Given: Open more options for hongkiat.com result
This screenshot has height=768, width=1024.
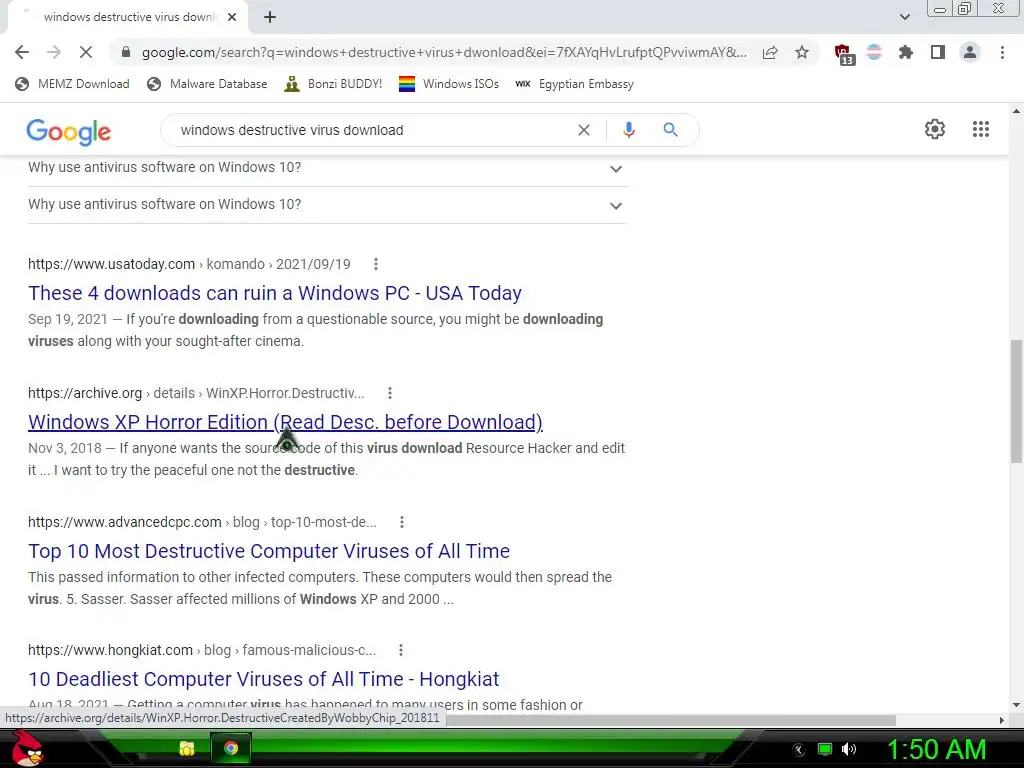Looking at the screenshot, I should click(401, 650).
